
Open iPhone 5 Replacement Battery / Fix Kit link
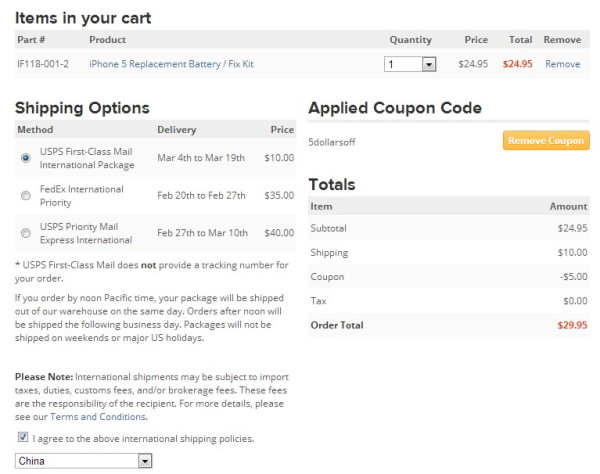(x=171, y=64)
